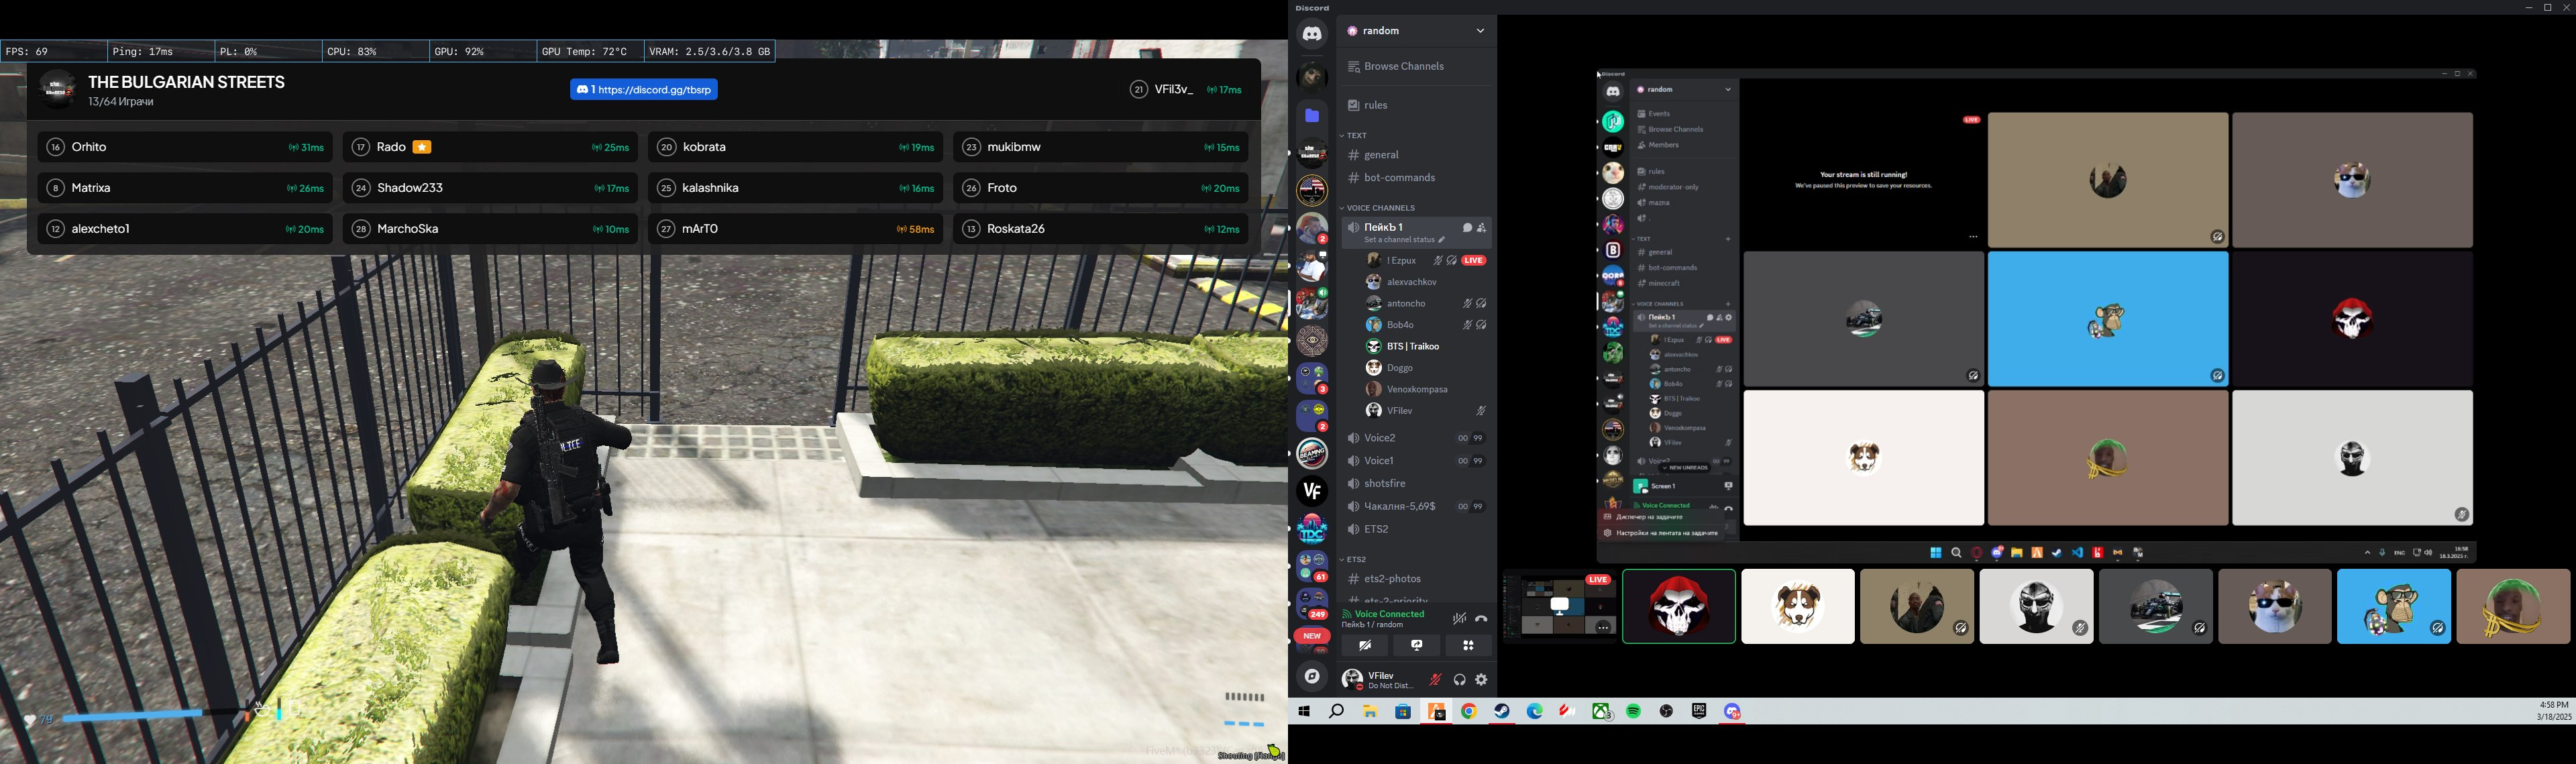This screenshot has height=764, width=2576.
Task: Open Spotify from the Windows taskbar
Action: pyautogui.click(x=1633, y=711)
